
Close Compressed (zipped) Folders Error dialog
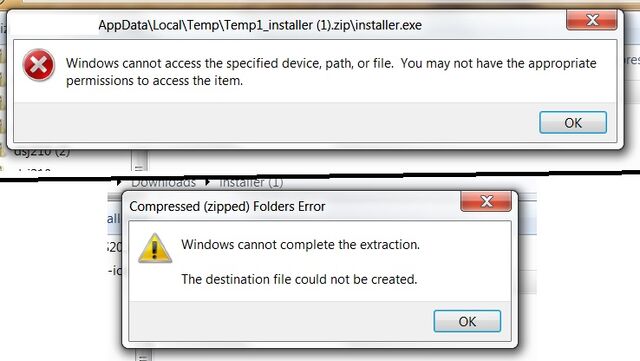pos(486,201)
